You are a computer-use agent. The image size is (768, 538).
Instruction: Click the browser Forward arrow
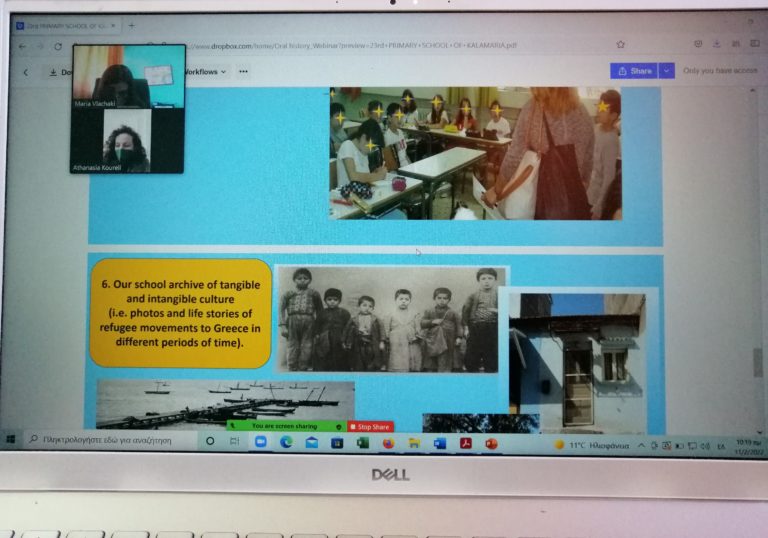tap(41, 47)
